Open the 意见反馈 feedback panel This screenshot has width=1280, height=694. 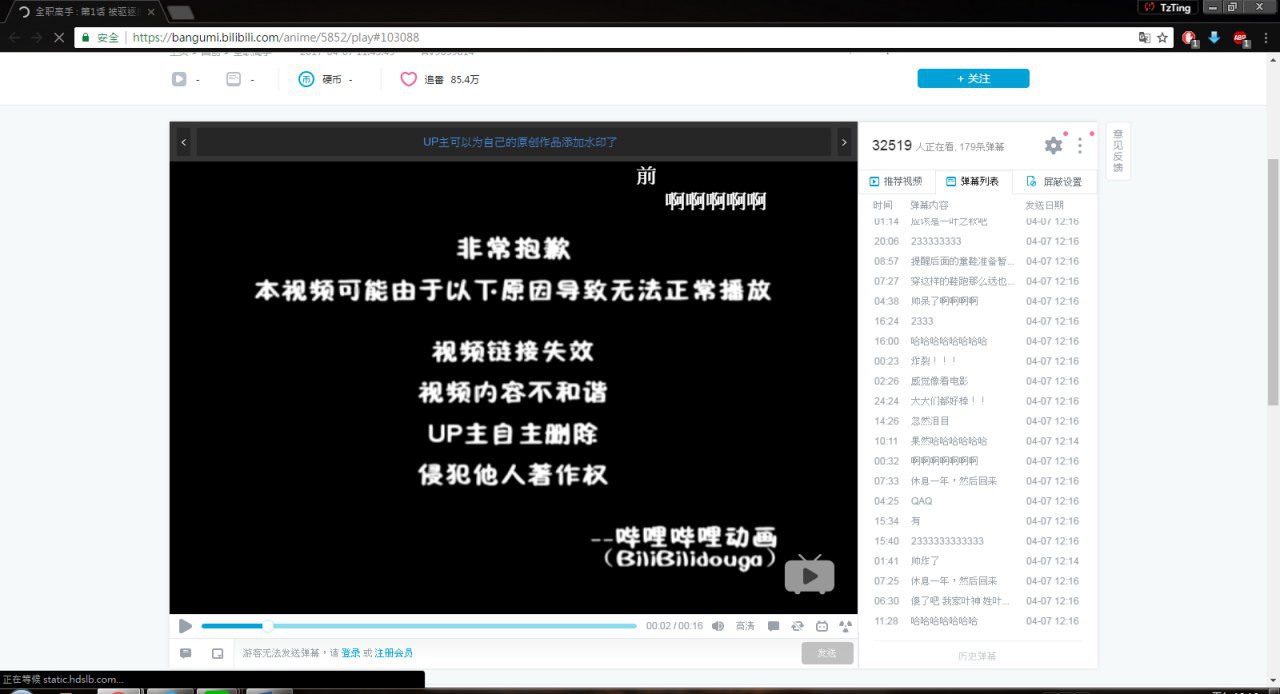(1118, 151)
